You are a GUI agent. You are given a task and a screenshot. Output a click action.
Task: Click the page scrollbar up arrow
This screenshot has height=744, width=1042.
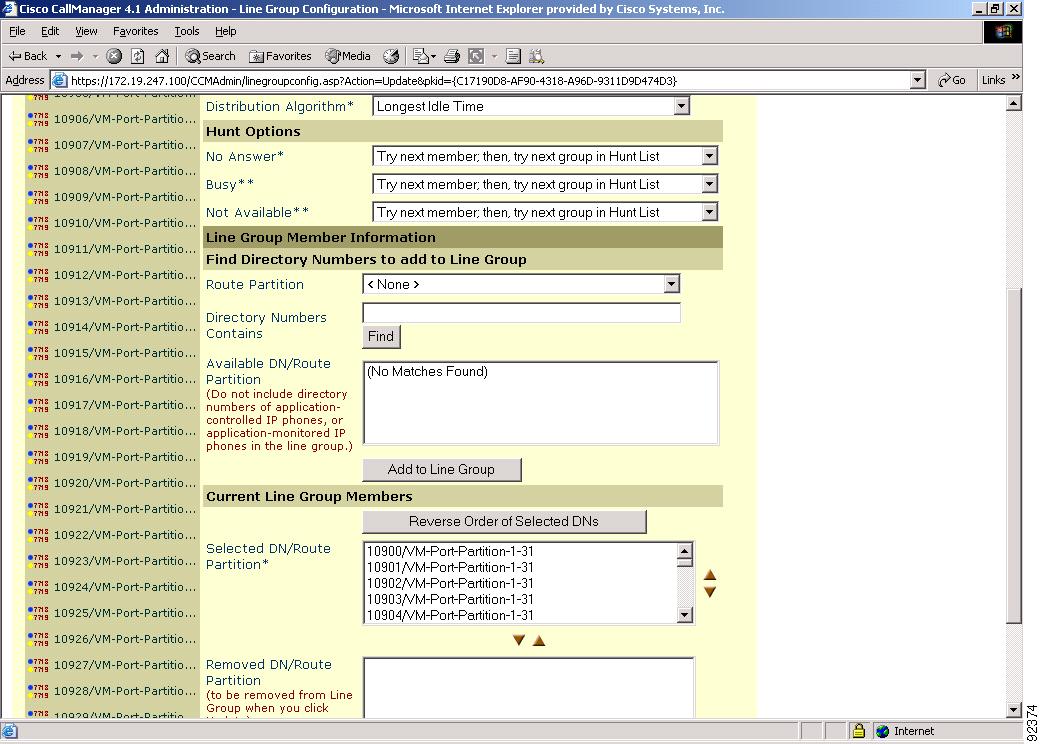point(1013,103)
